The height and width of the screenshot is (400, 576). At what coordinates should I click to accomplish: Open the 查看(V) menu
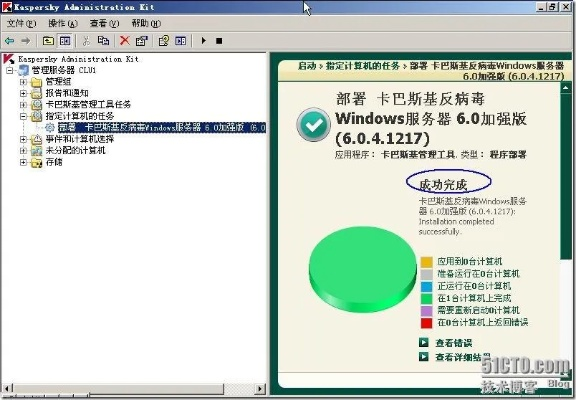coord(104,24)
